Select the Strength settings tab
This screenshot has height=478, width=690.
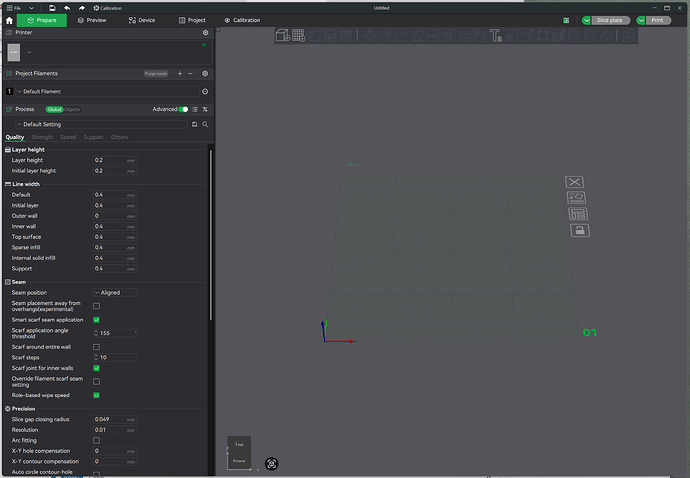[x=42, y=137]
